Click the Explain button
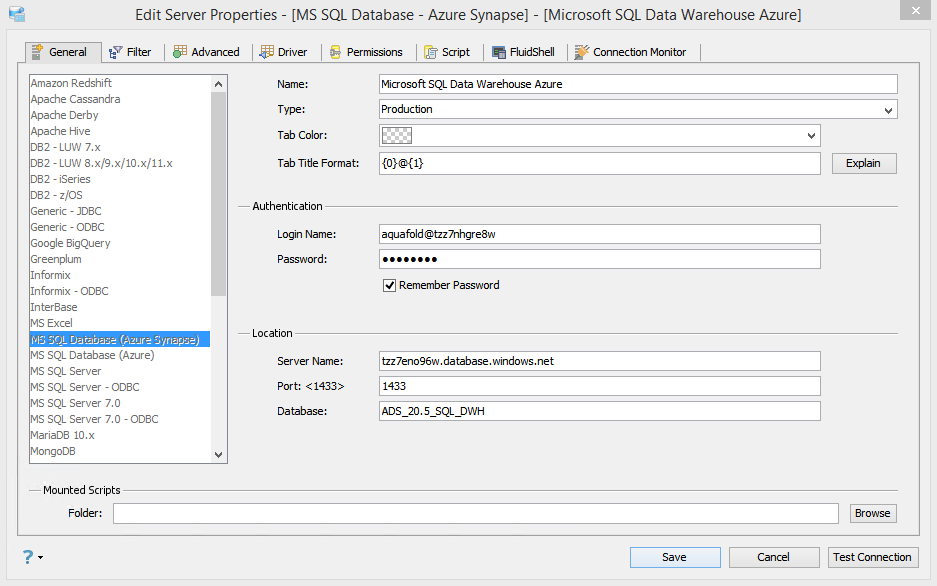The height and width of the screenshot is (586, 937). [x=864, y=163]
